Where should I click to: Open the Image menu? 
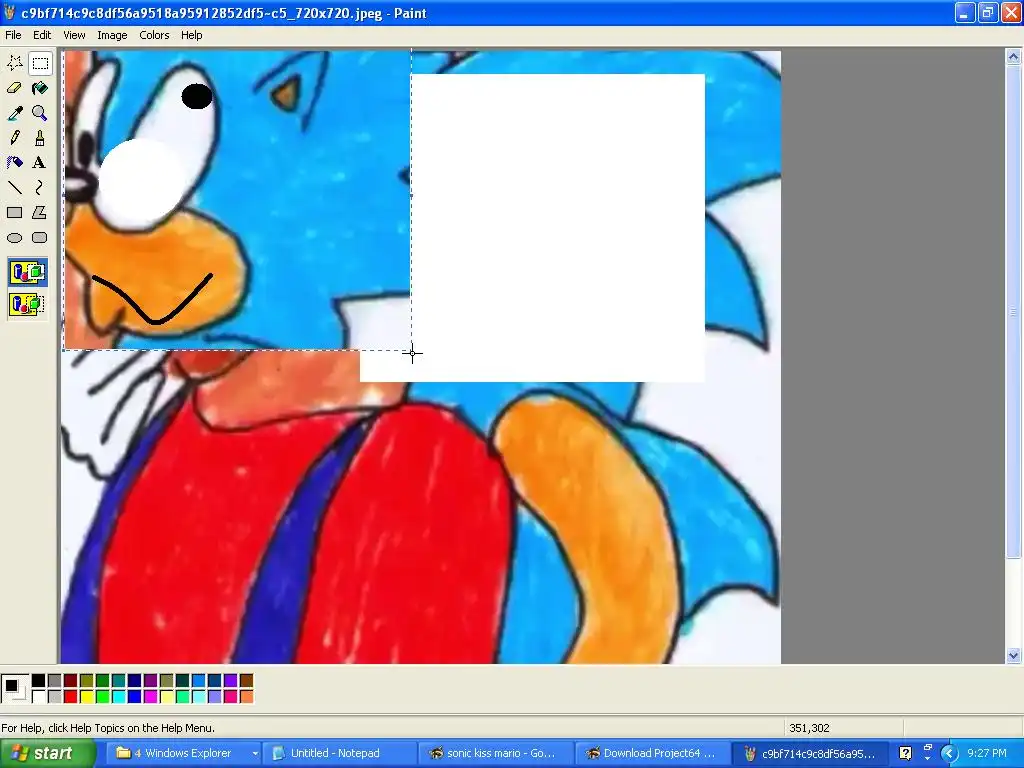112,35
